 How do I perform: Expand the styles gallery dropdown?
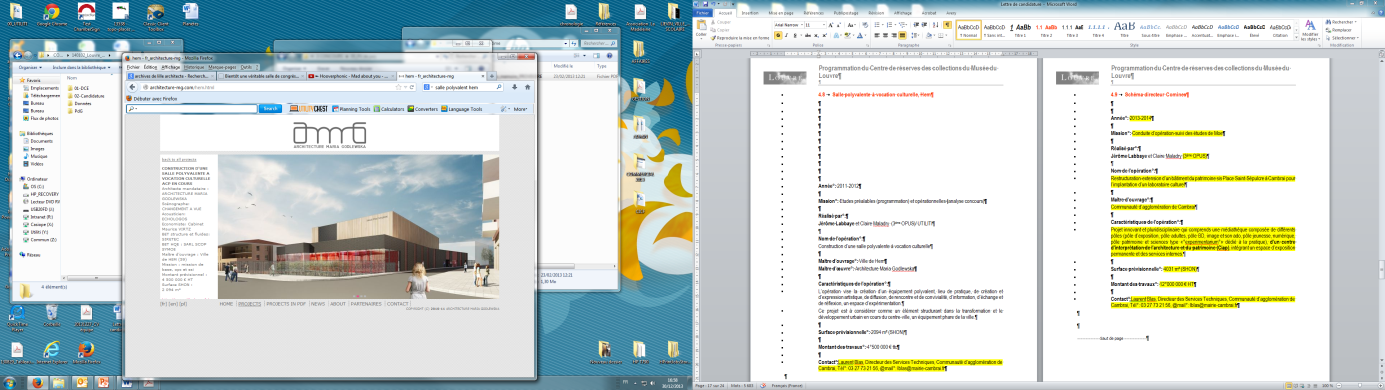(x=1296, y=37)
